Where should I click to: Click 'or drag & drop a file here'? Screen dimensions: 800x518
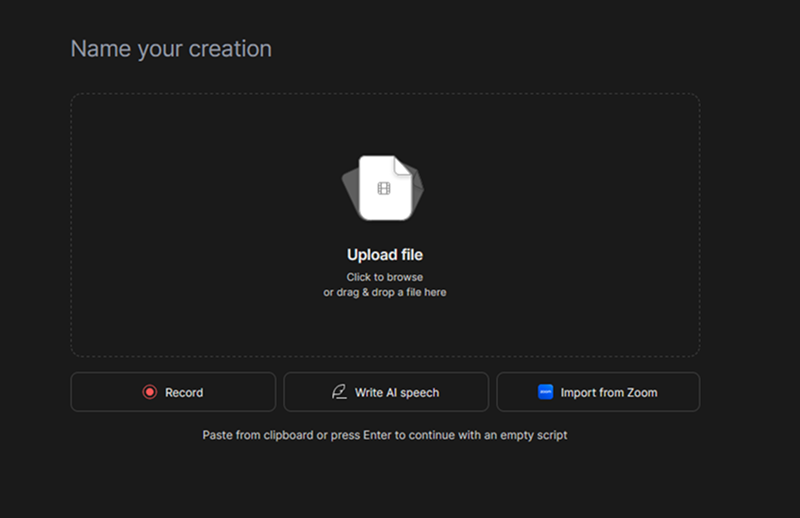pos(385,292)
